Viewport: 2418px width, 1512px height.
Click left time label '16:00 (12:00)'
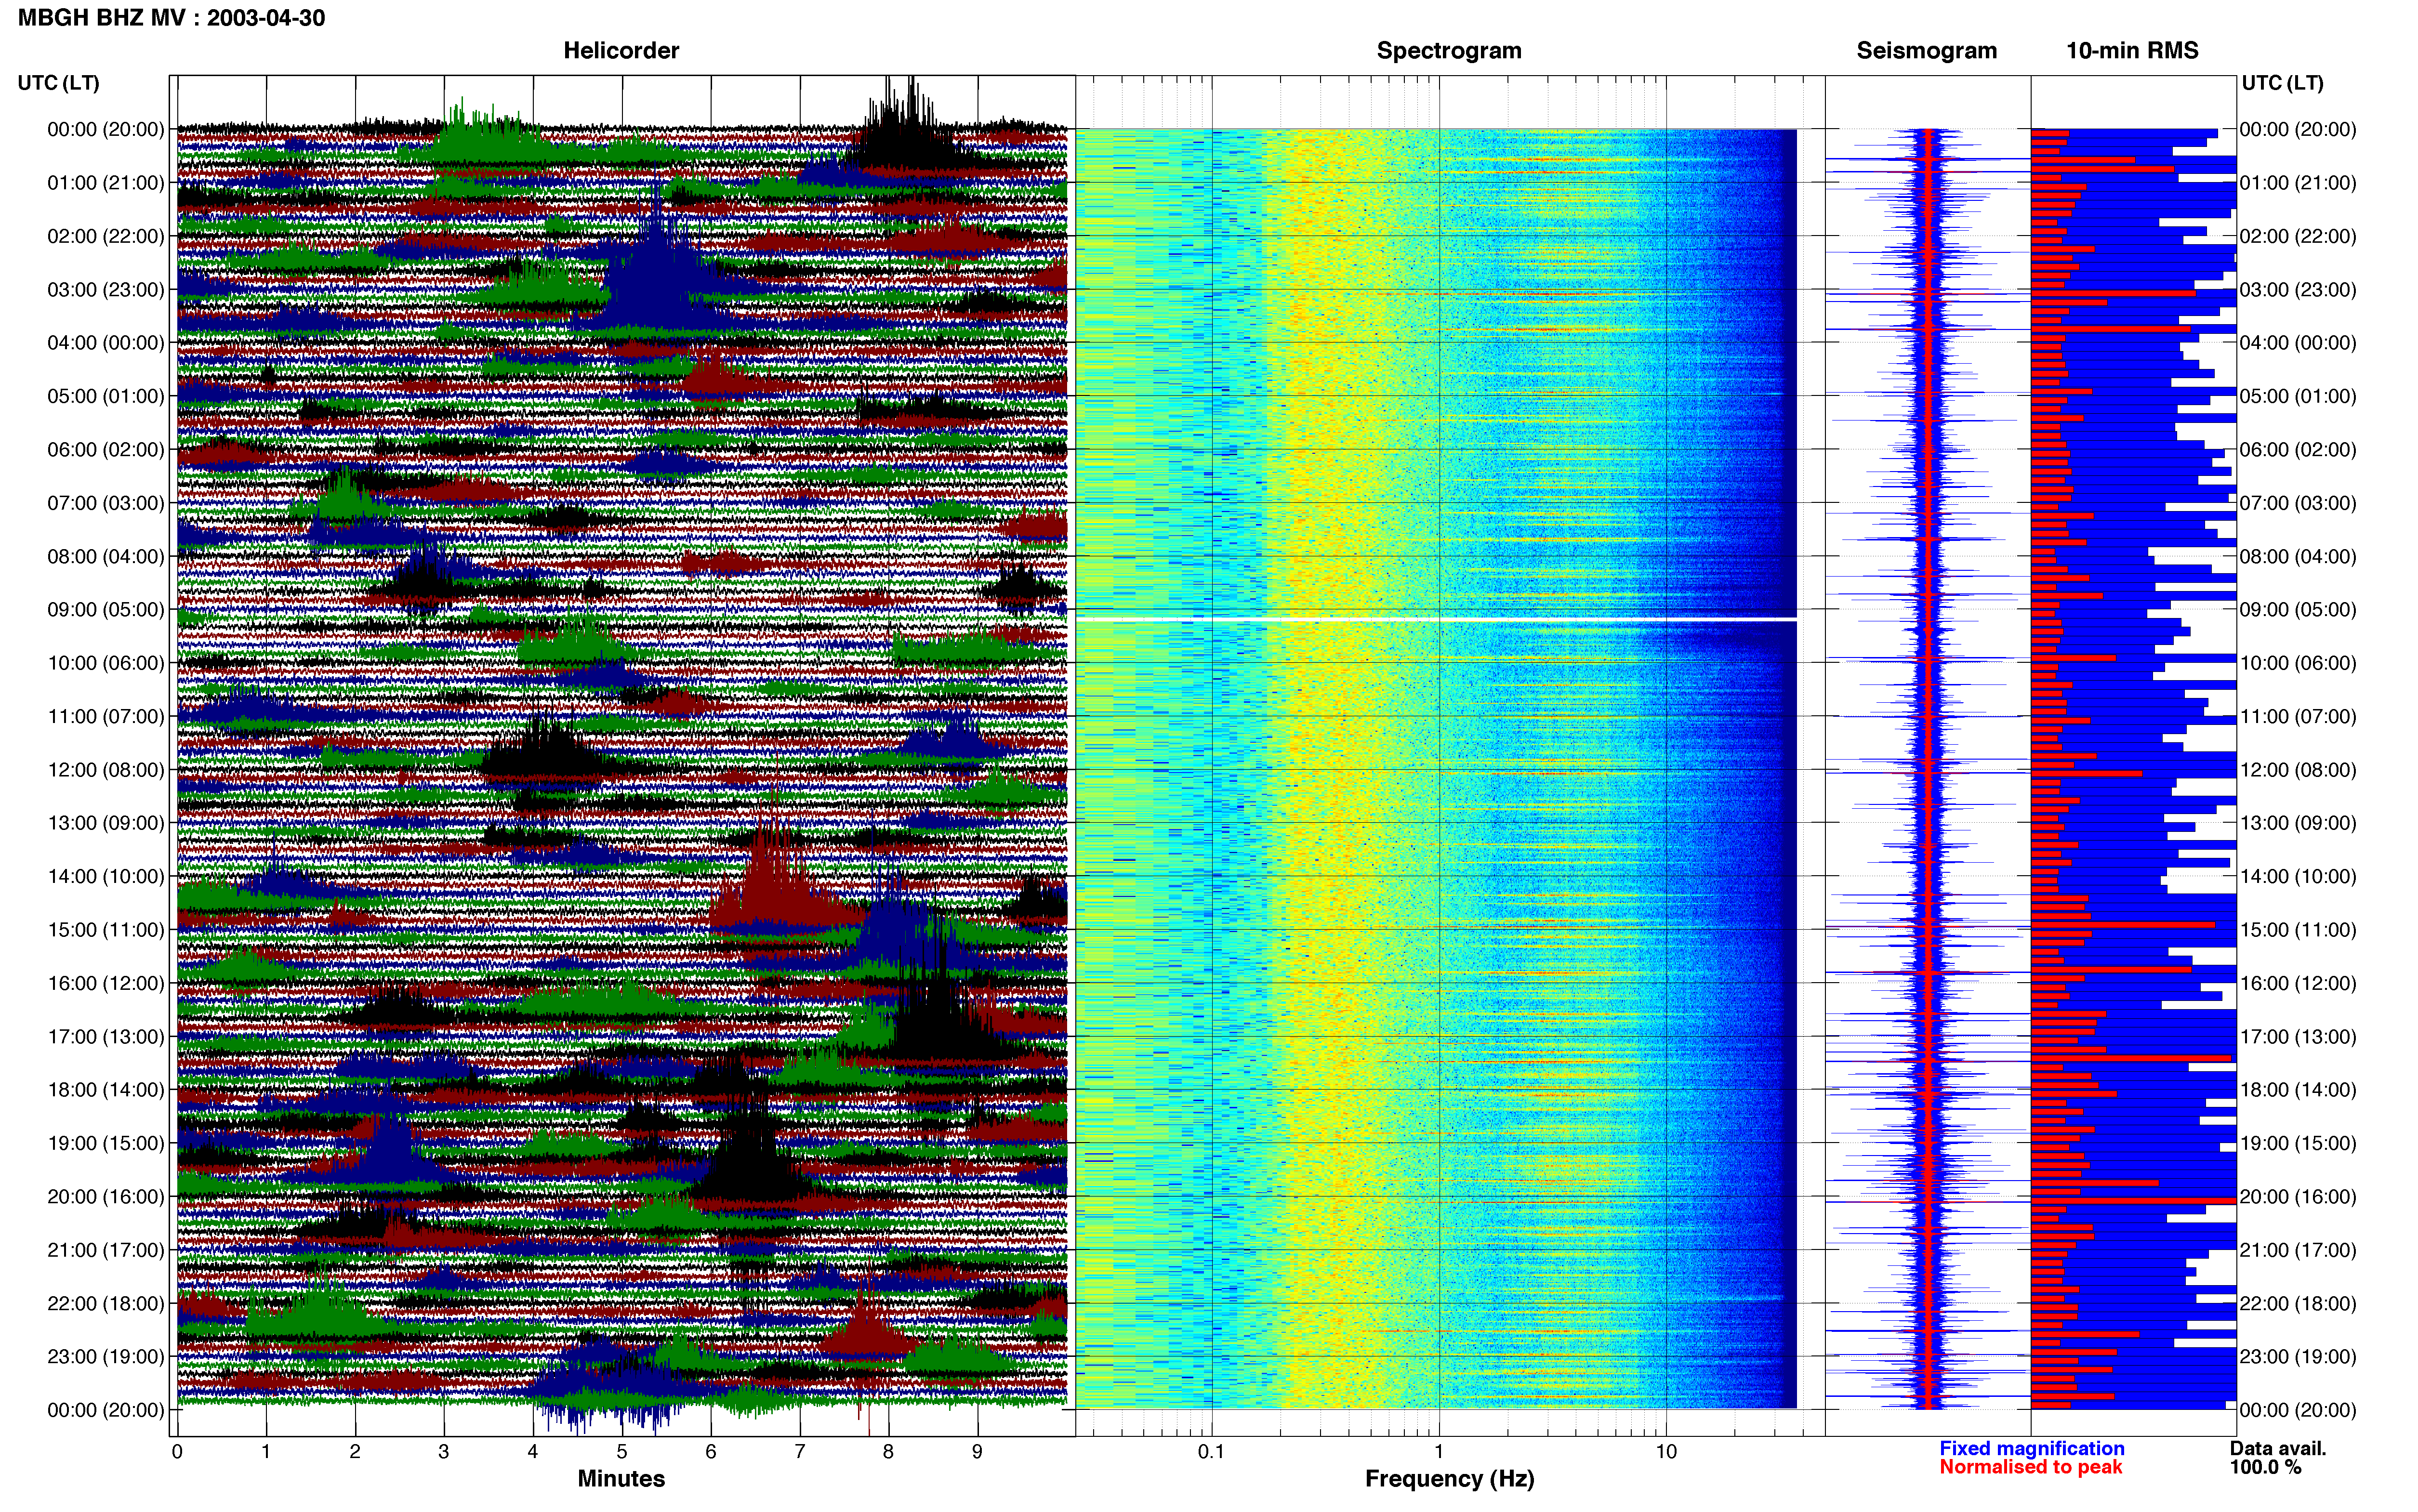coord(106,983)
